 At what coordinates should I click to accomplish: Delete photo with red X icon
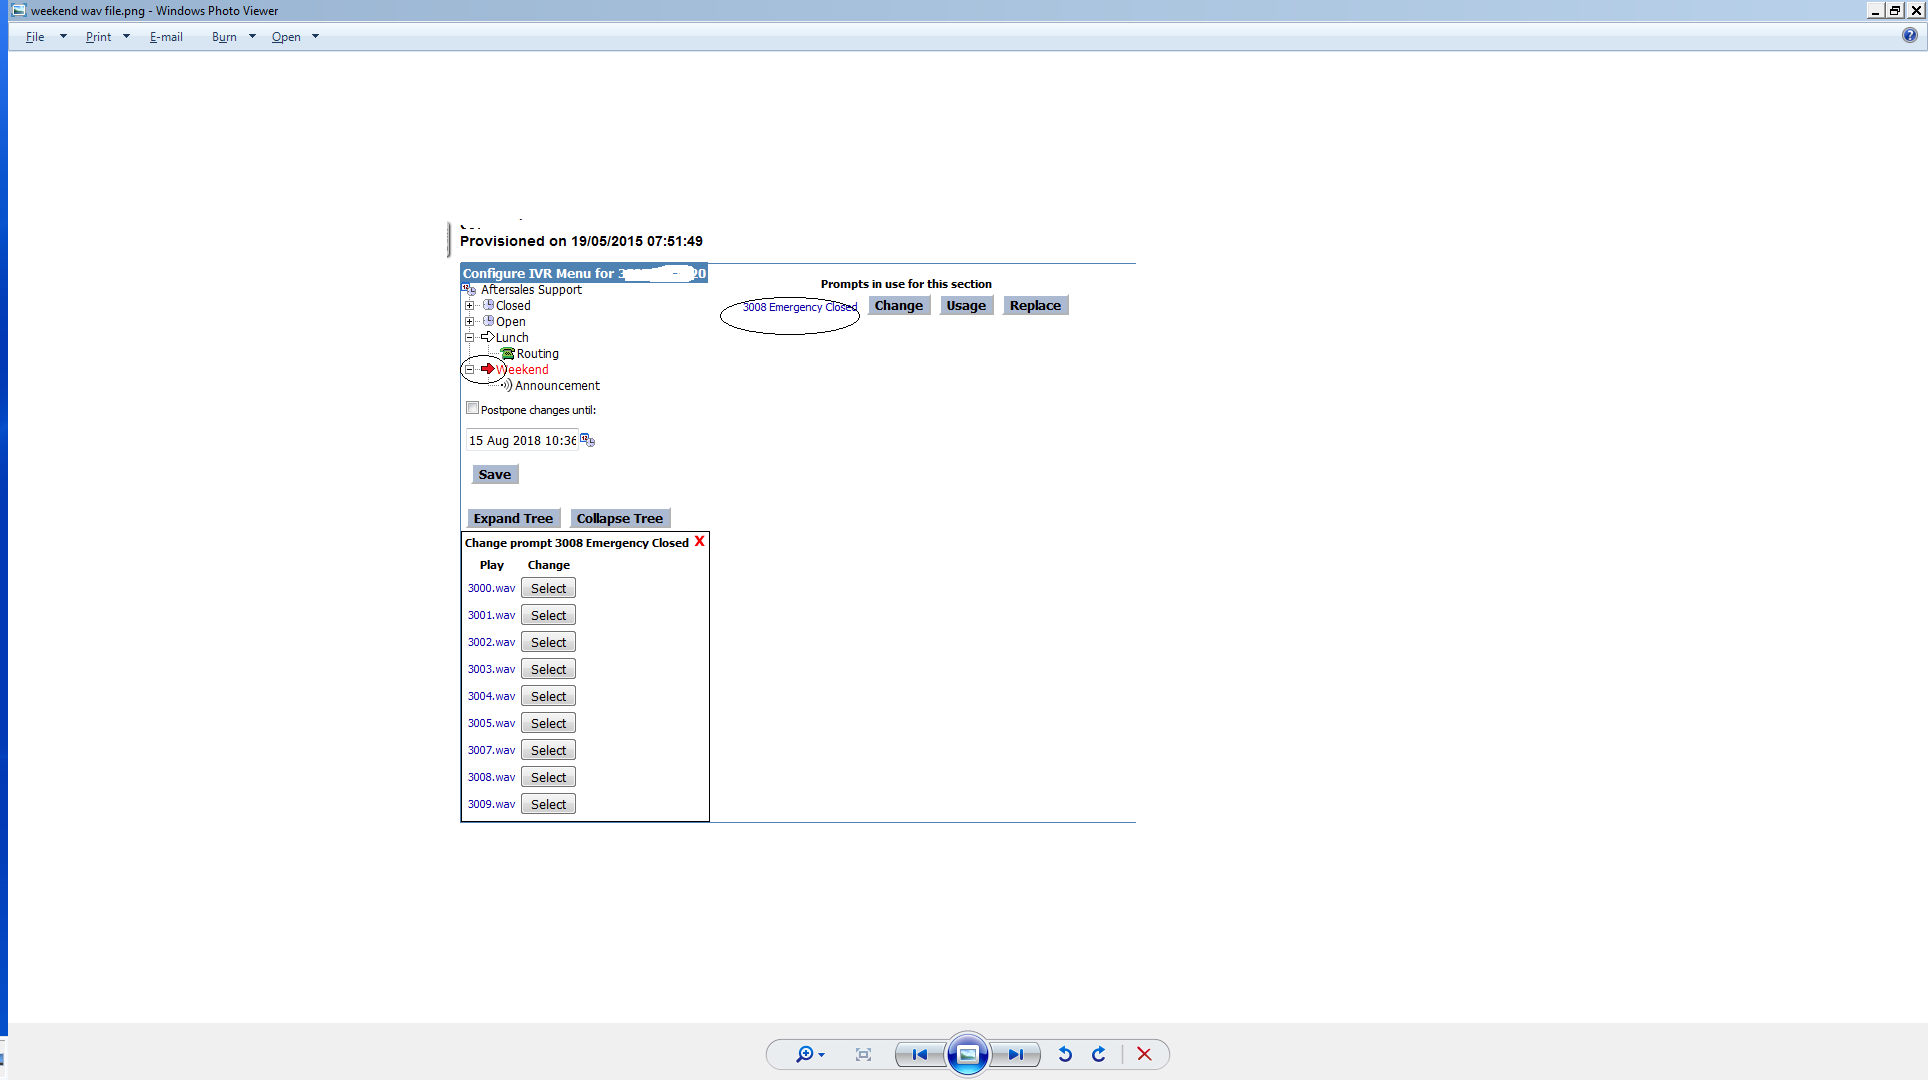pos(1144,1054)
